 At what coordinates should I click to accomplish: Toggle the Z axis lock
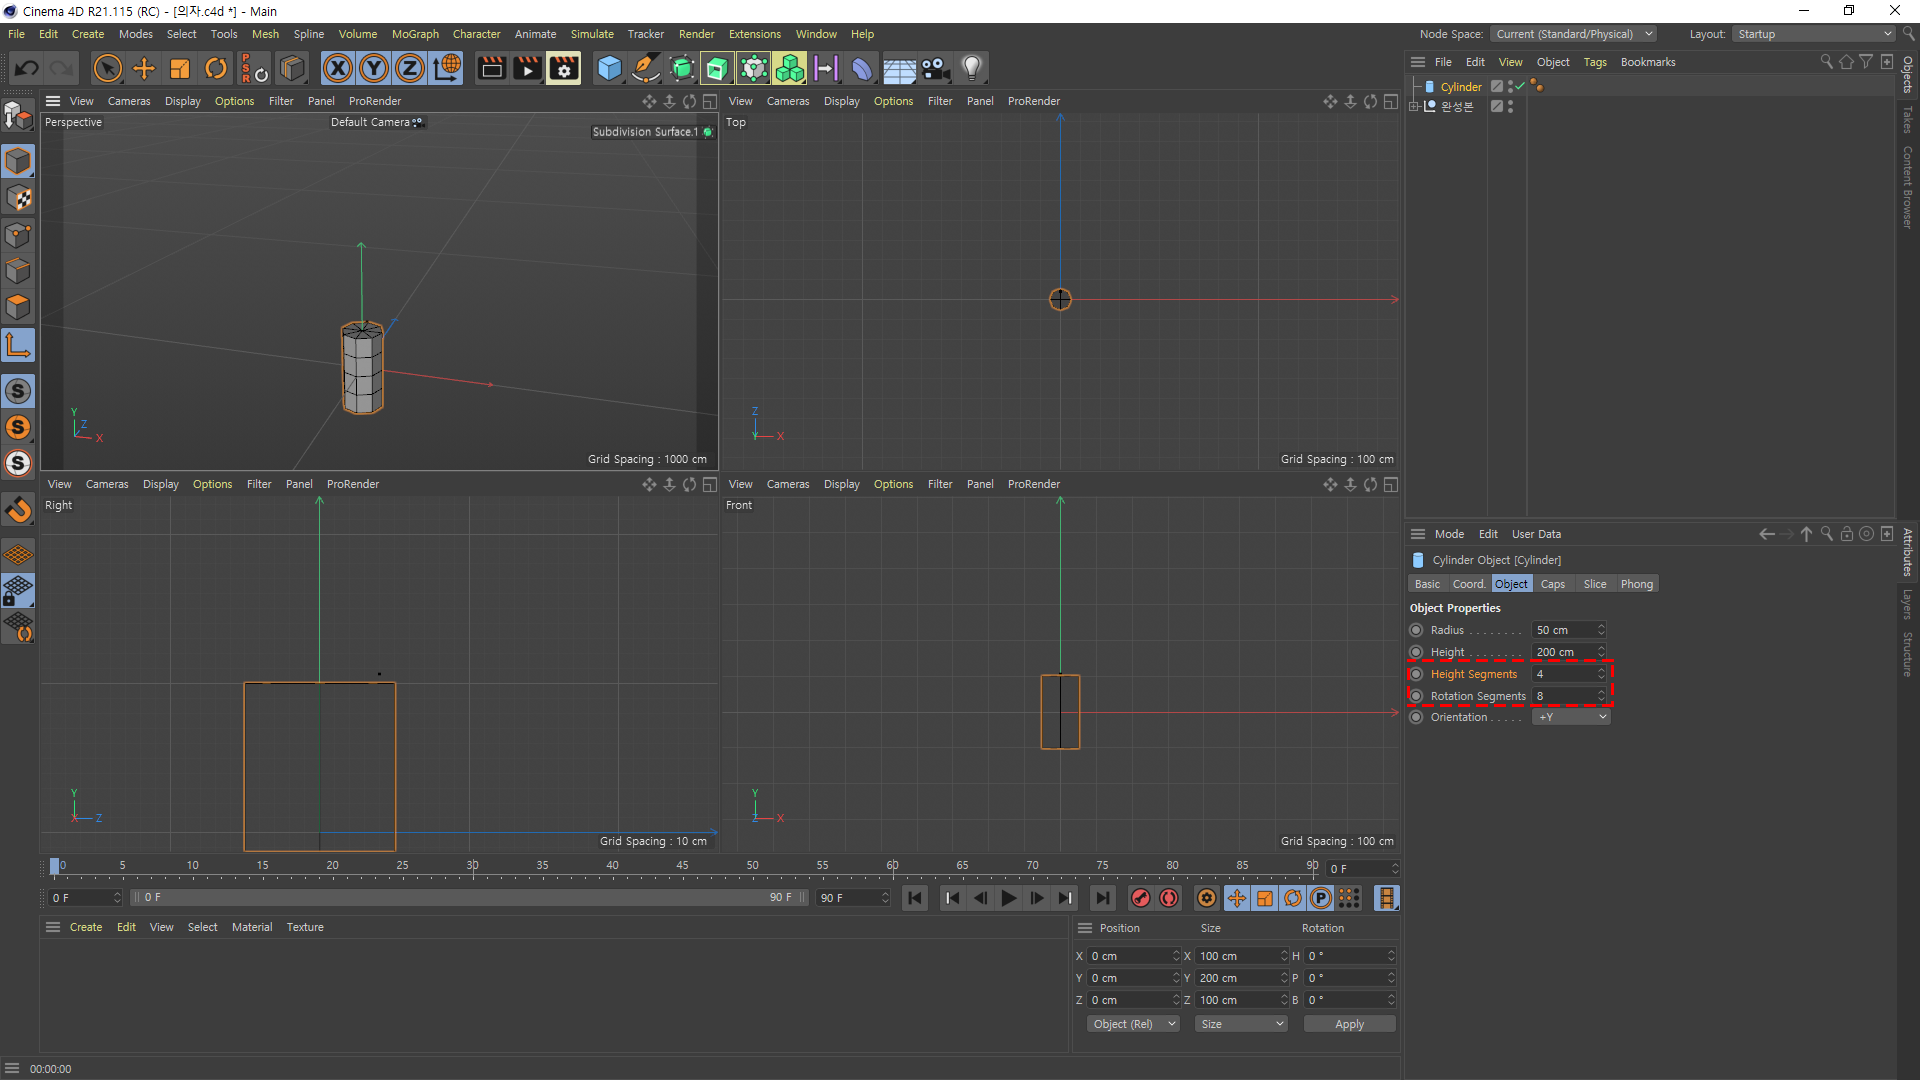(410, 68)
